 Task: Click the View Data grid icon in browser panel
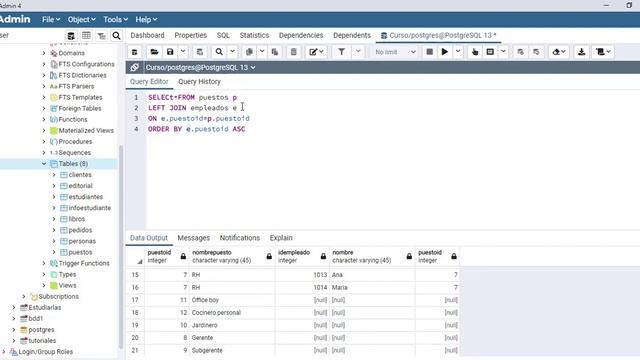[x=86, y=36]
